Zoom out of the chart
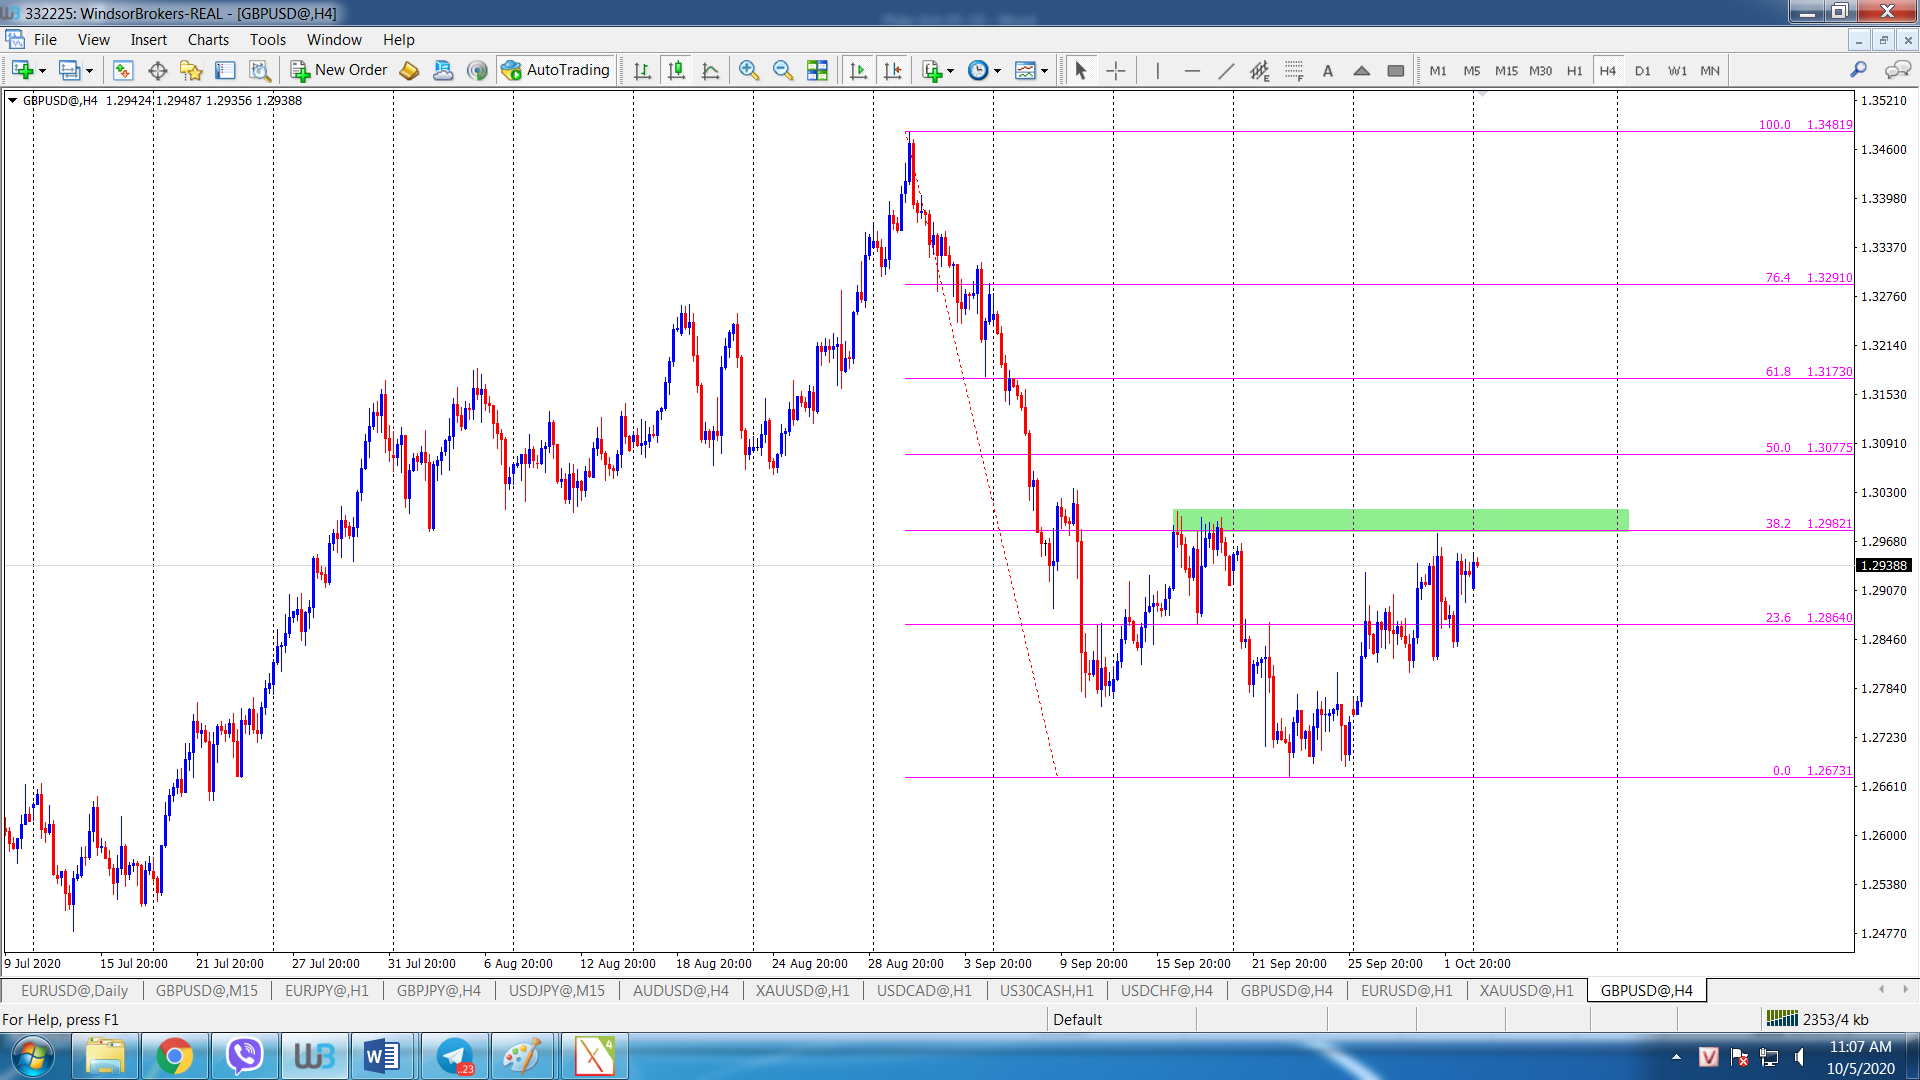 (x=783, y=70)
